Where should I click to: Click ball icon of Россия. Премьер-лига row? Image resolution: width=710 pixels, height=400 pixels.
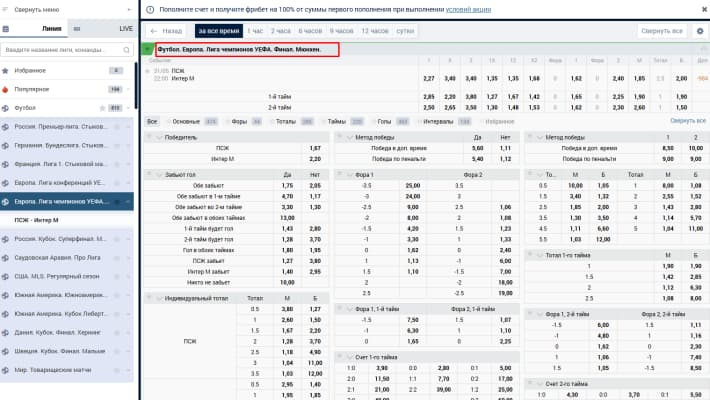point(5,127)
